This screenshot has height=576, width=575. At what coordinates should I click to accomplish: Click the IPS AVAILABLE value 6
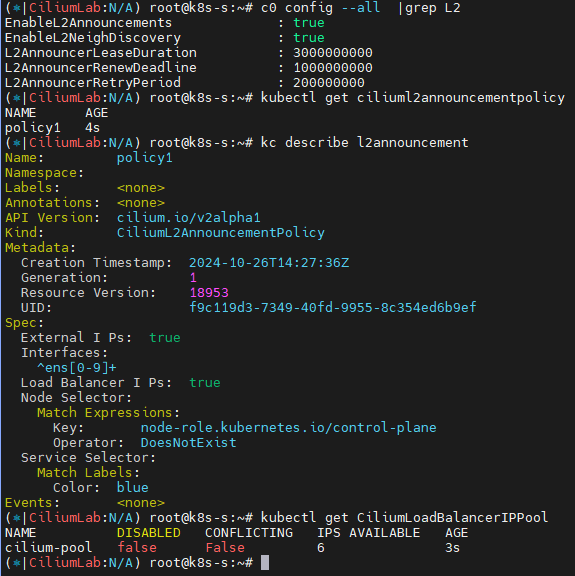[x=321, y=548]
